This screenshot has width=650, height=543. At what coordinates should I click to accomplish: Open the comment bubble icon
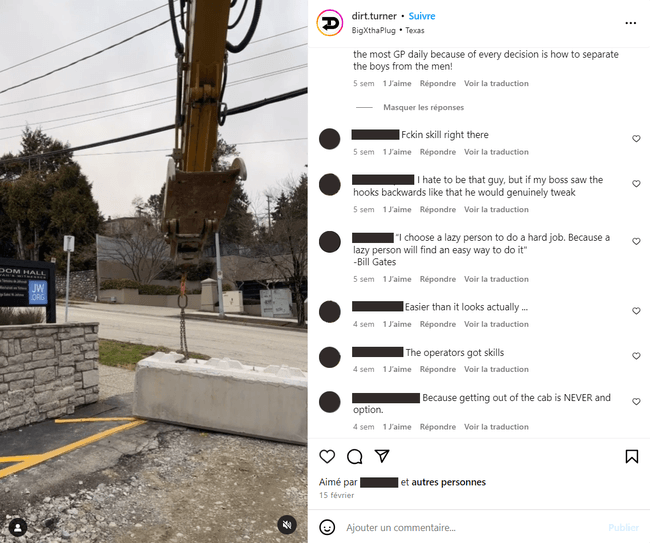pyautogui.click(x=354, y=456)
